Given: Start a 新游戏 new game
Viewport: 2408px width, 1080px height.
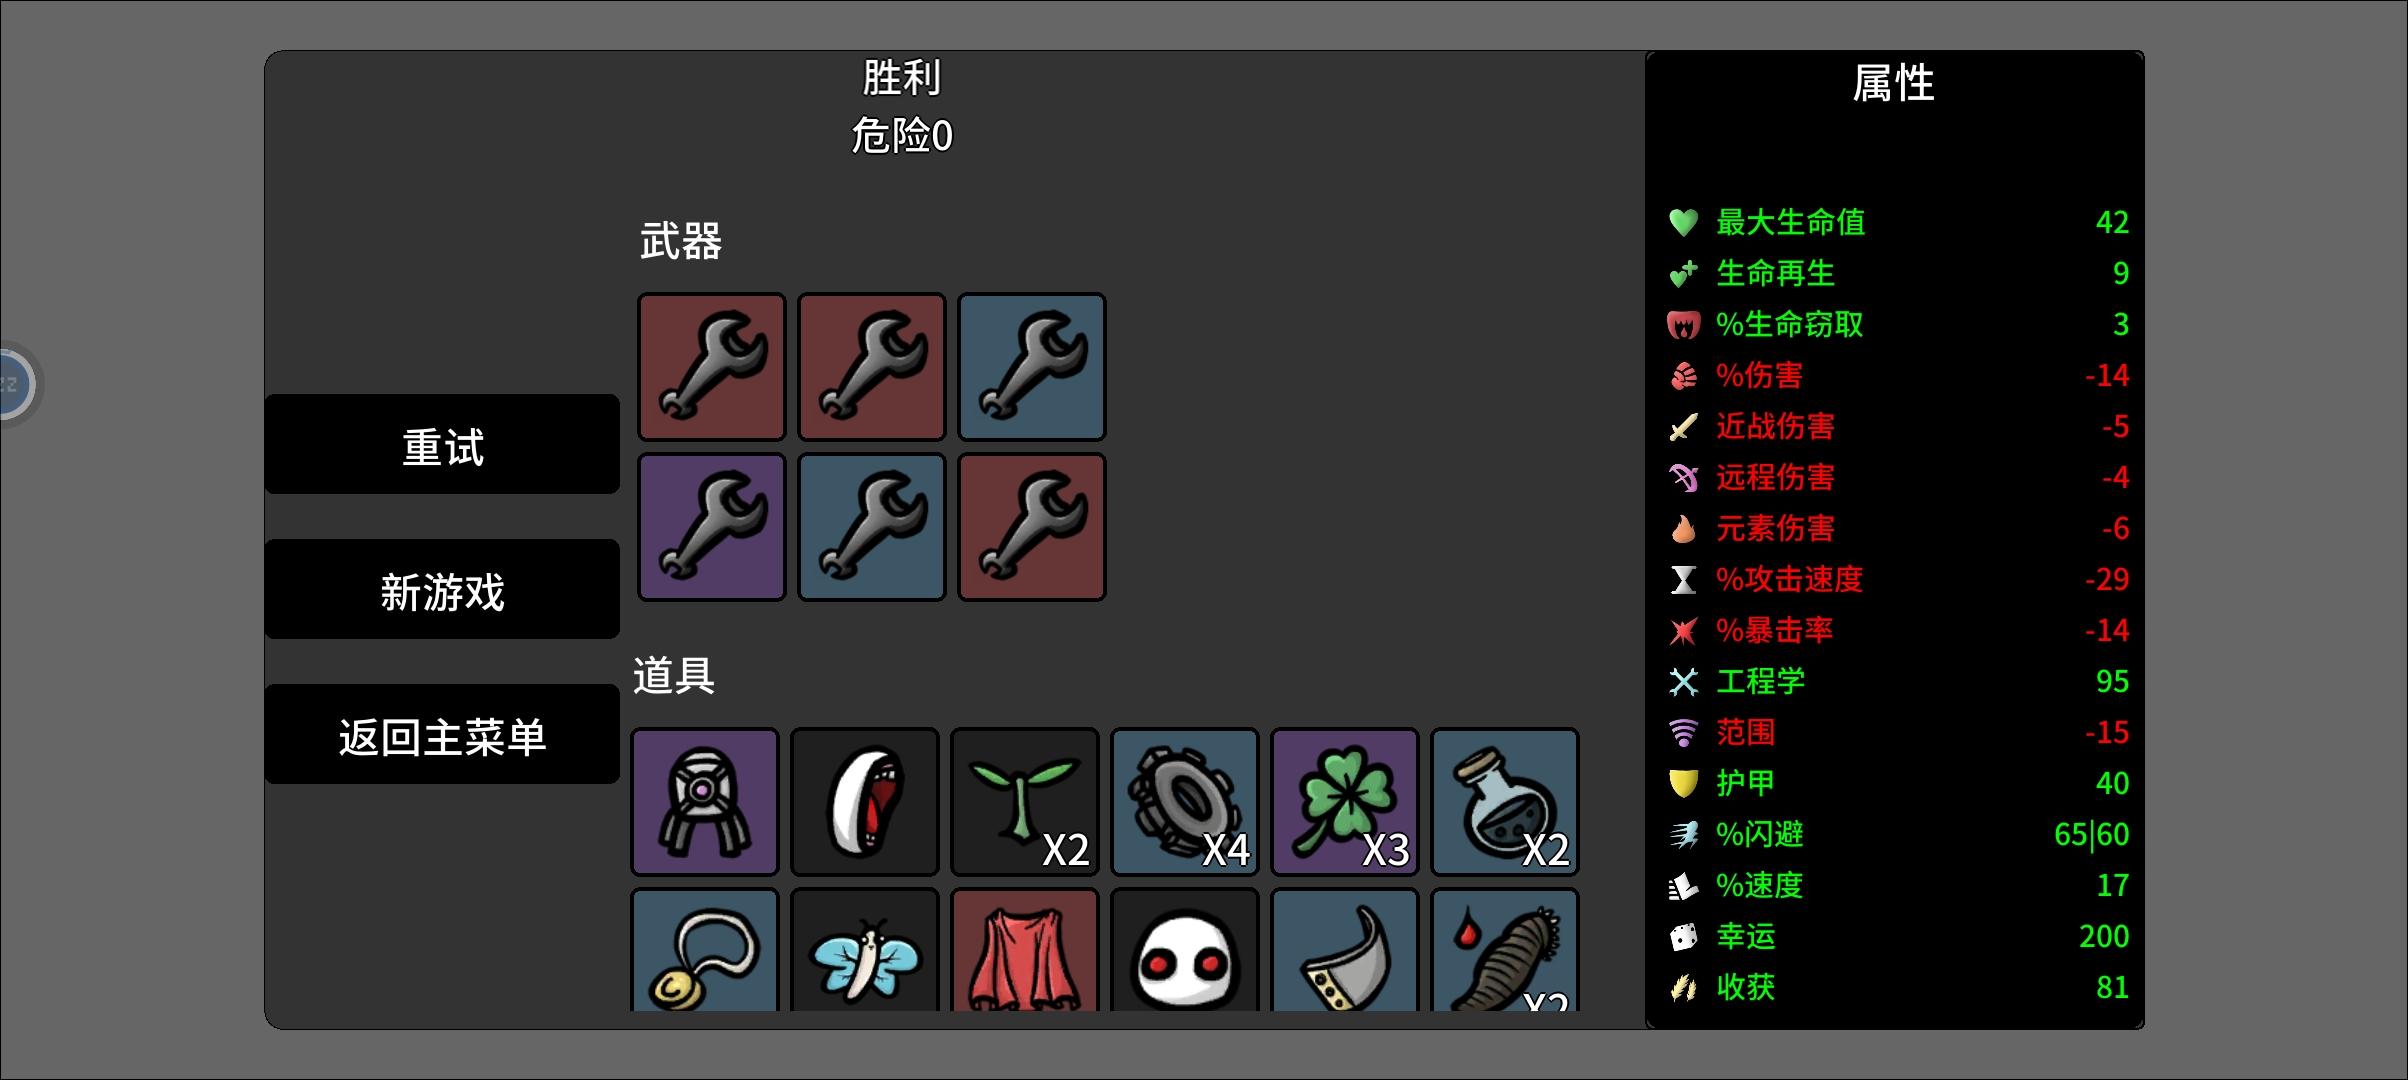Looking at the screenshot, I should (x=442, y=589).
